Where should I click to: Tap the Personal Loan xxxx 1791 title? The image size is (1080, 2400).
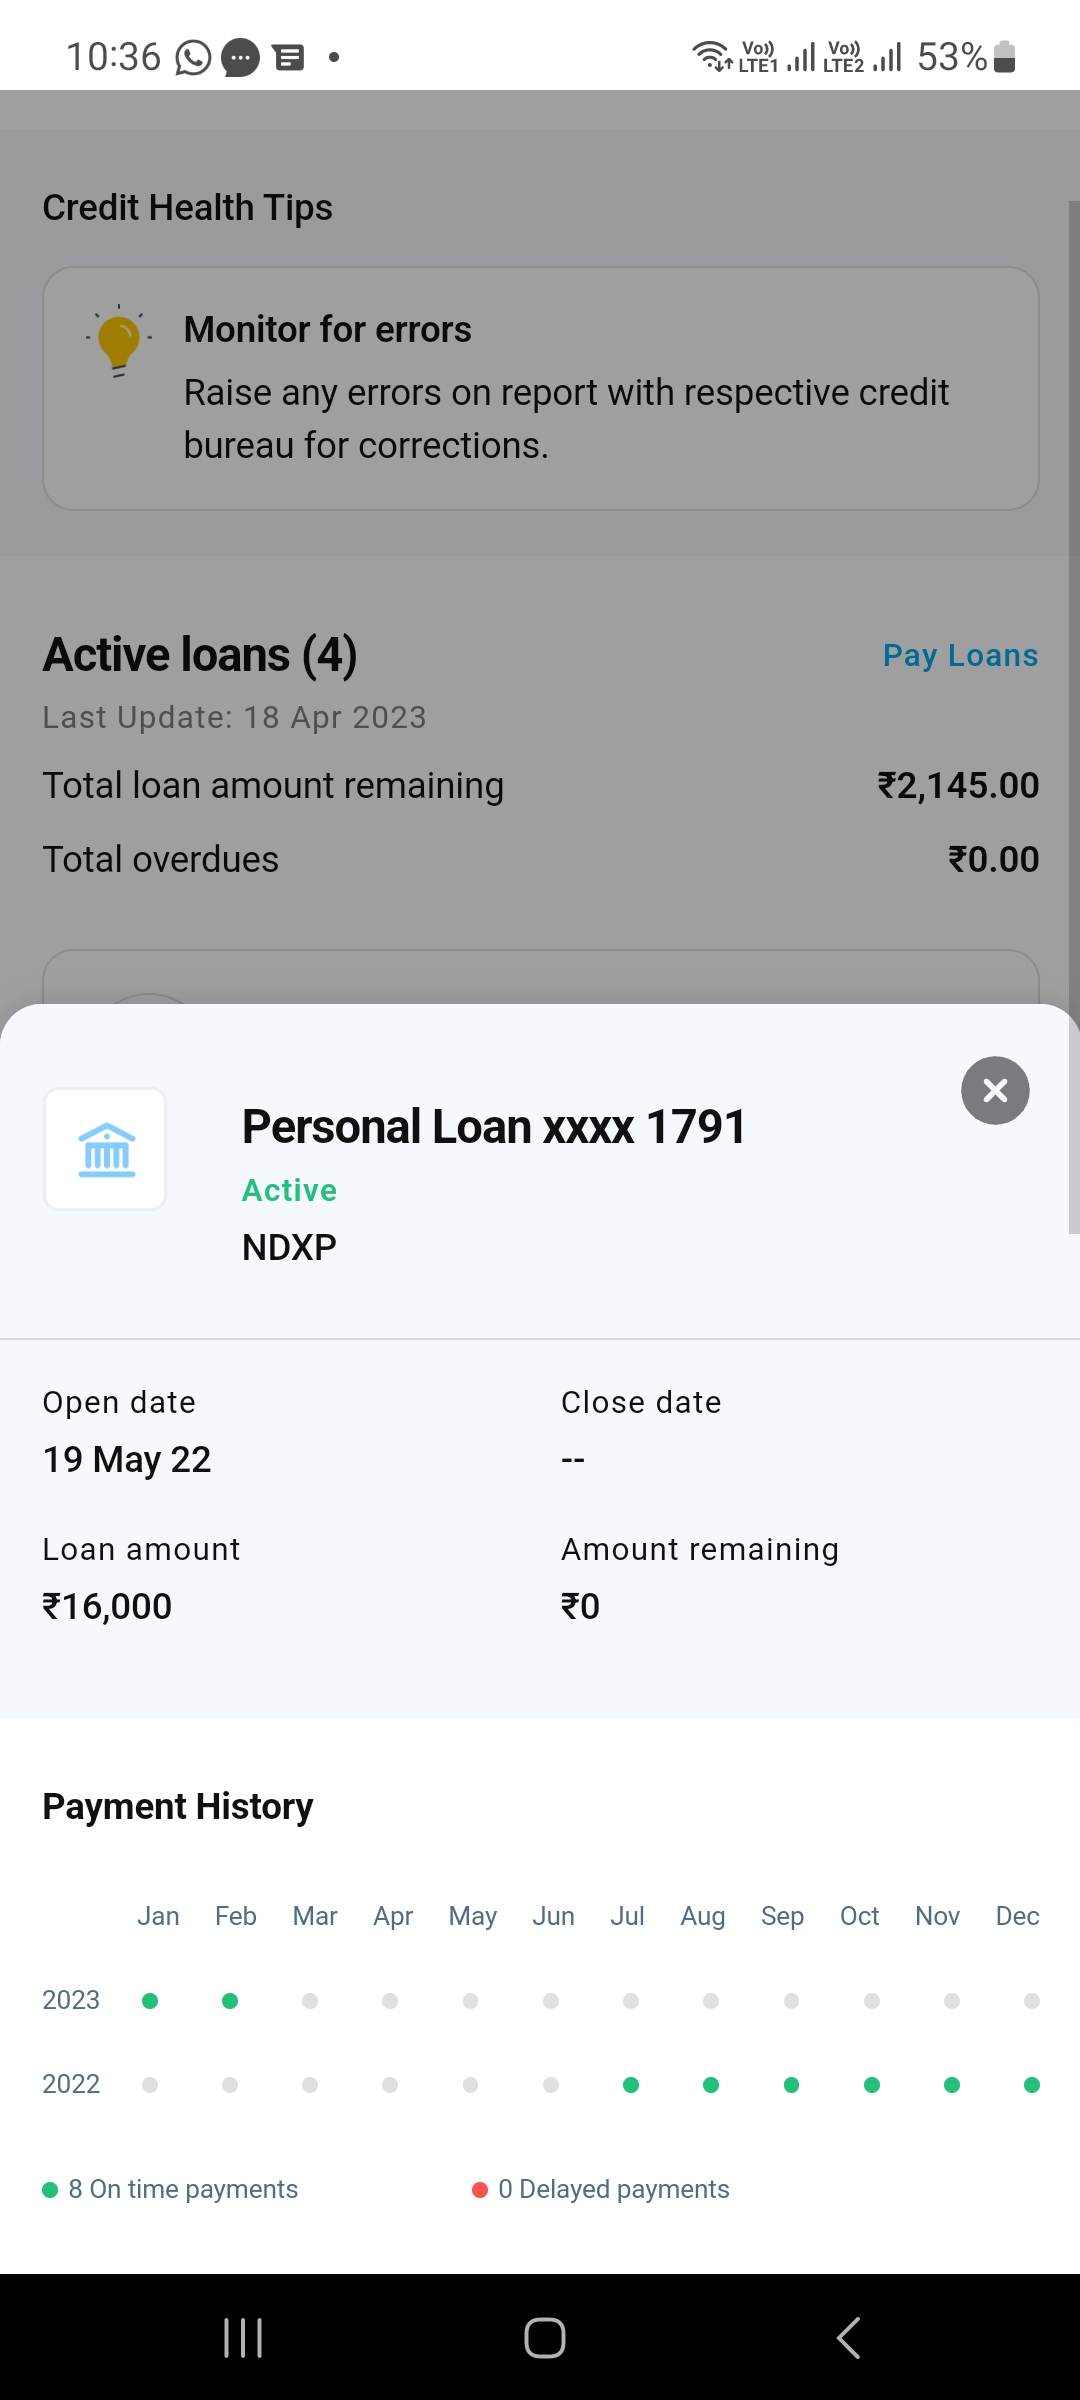coord(494,1127)
